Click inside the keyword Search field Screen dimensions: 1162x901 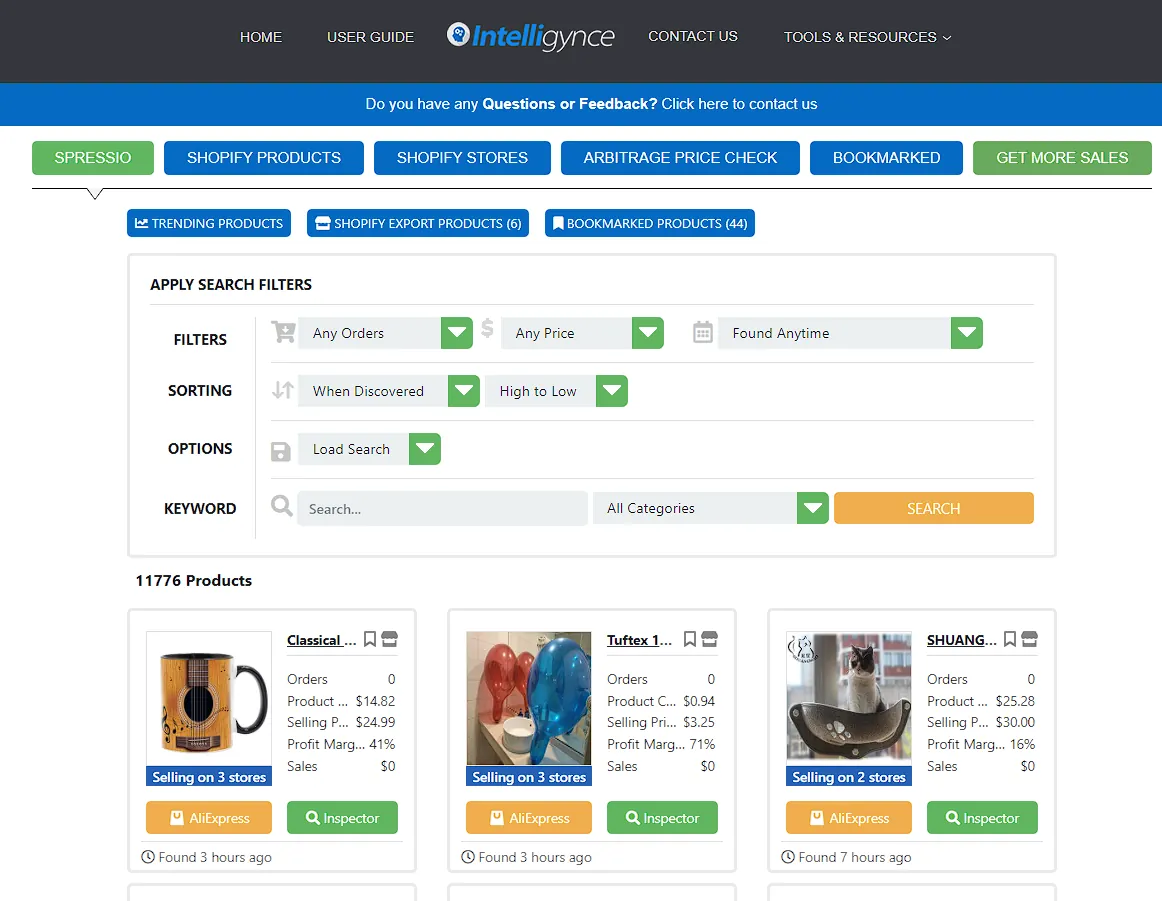tap(442, 508)
